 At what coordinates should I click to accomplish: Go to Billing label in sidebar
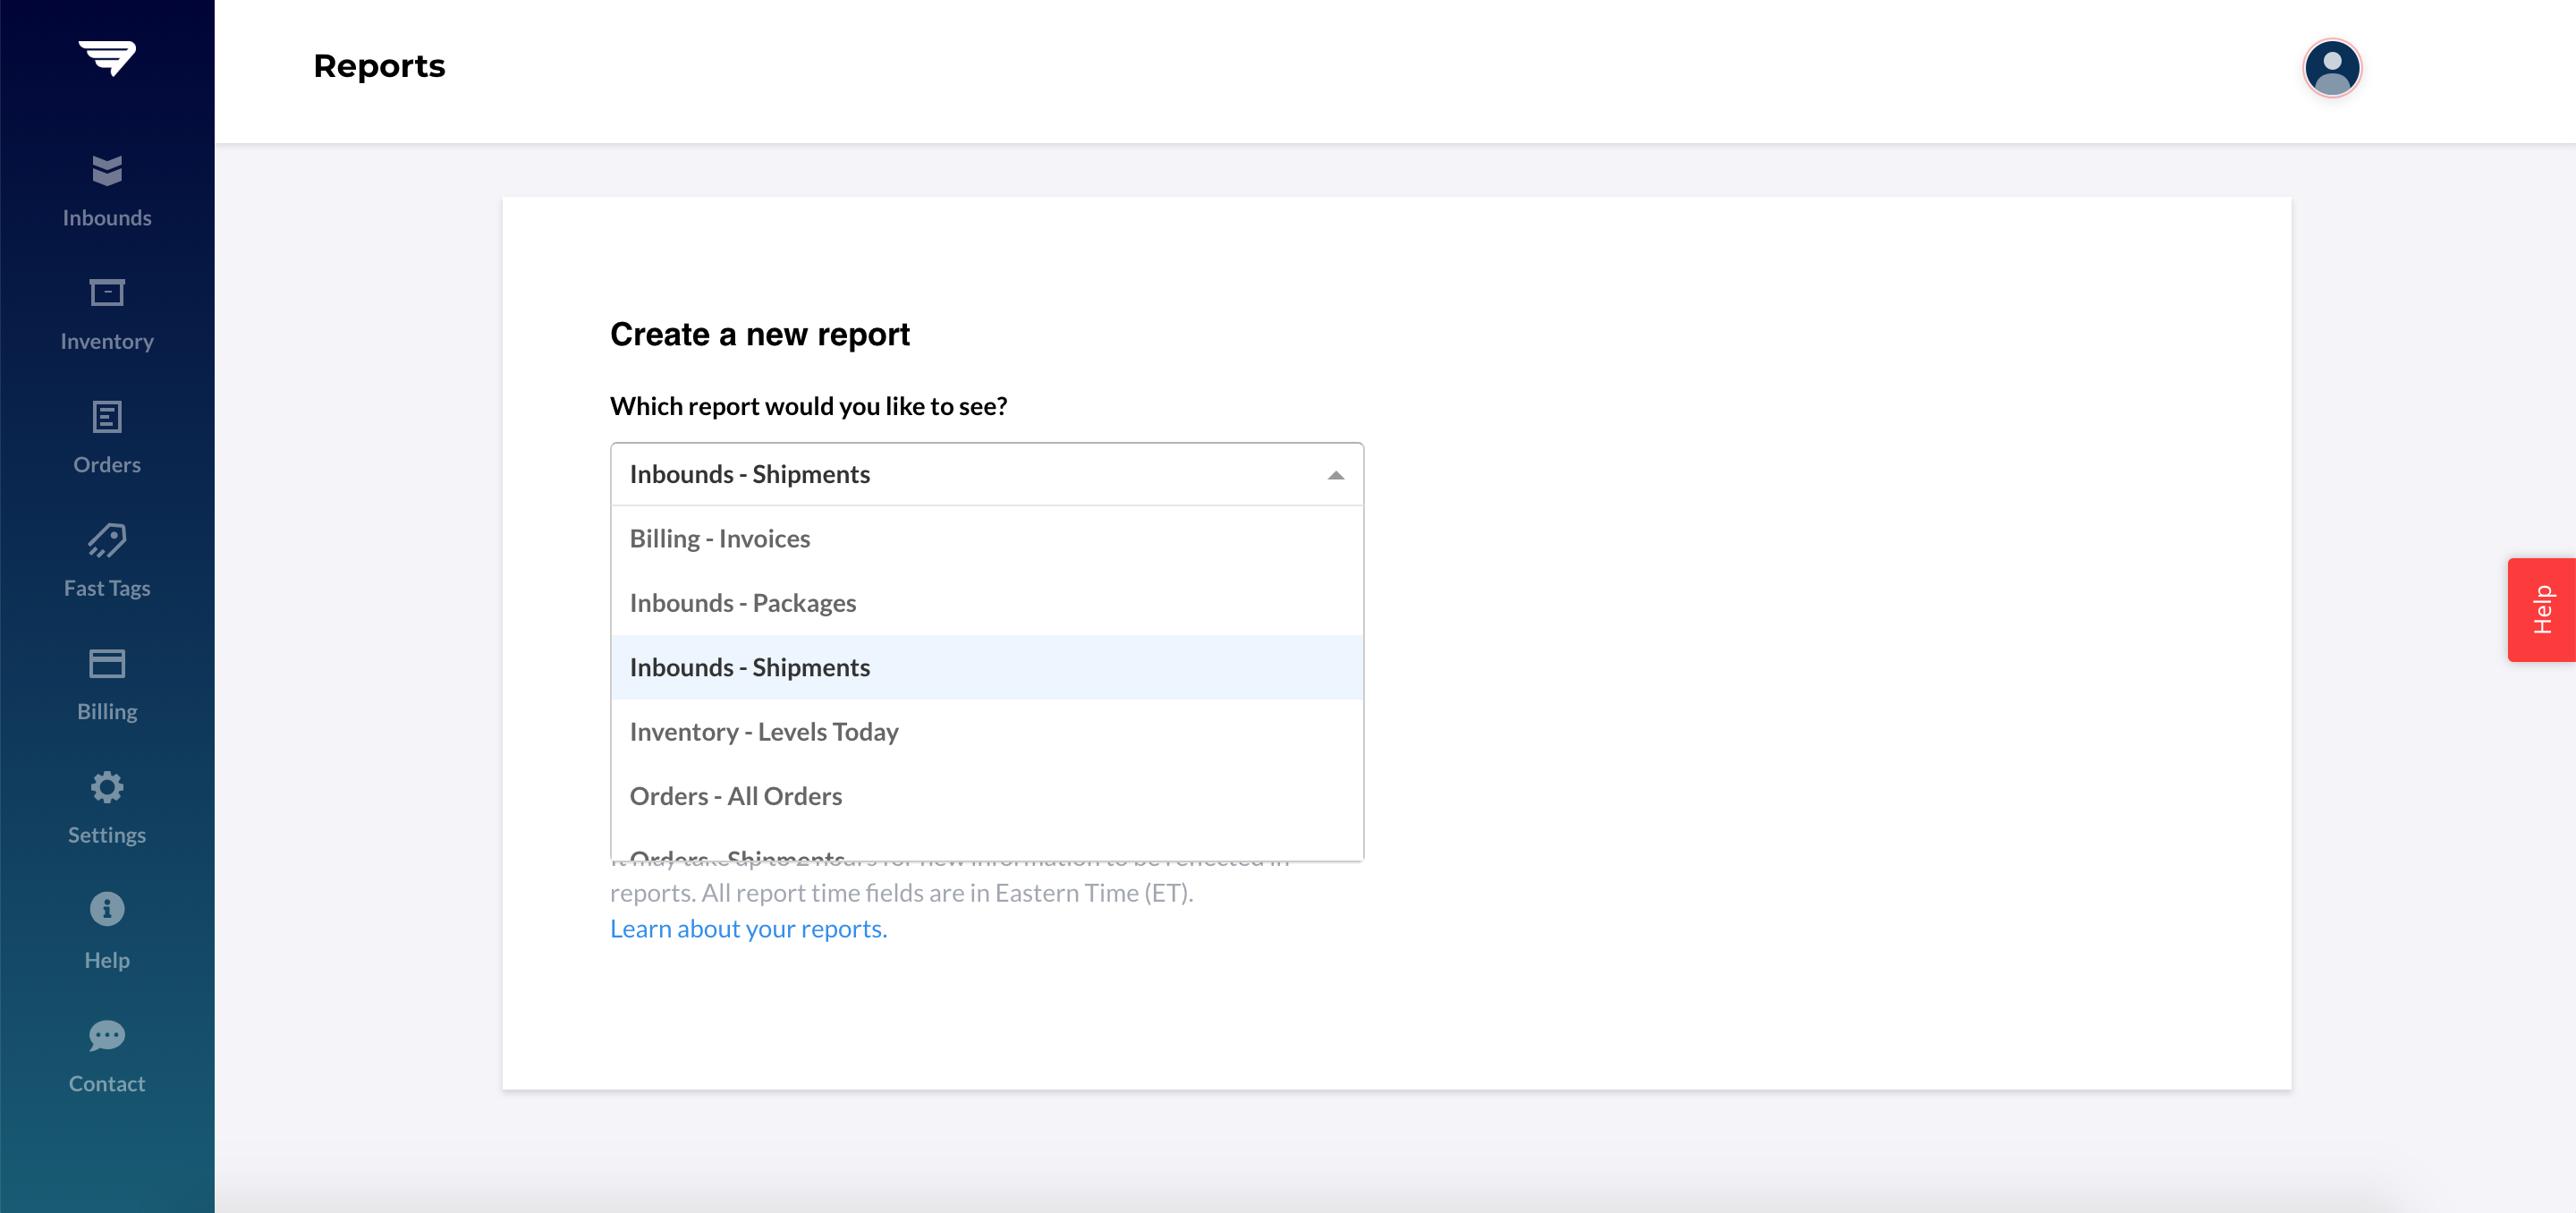(107, 712)
